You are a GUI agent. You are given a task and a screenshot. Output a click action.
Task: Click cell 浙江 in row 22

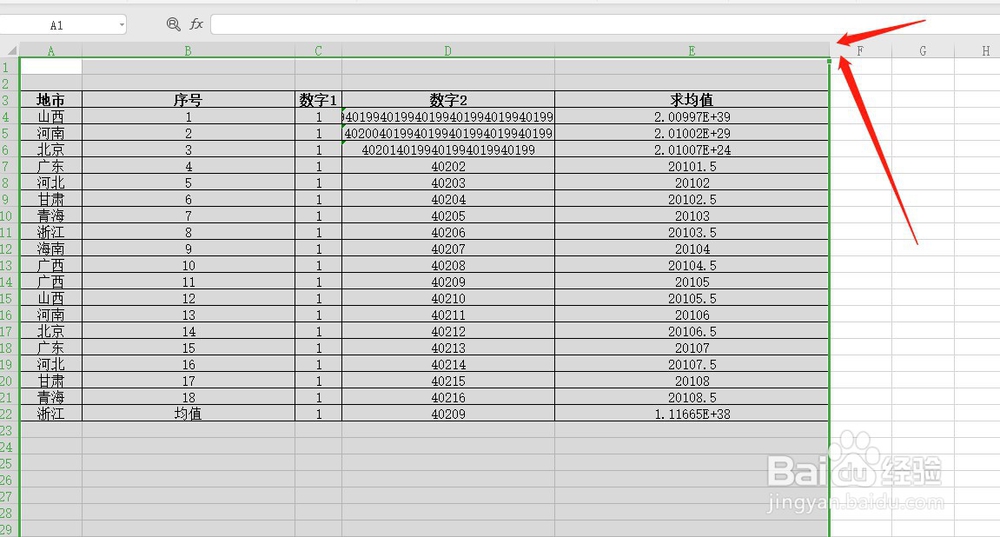point(51,414)
